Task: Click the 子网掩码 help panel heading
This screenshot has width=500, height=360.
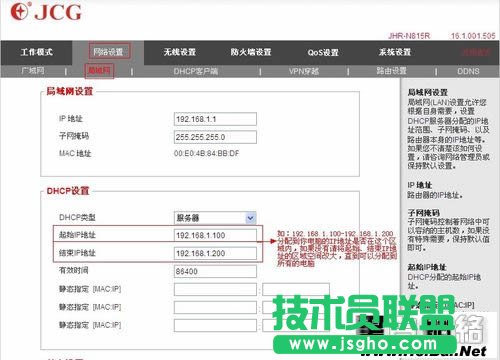Action: tap(424, 213)
